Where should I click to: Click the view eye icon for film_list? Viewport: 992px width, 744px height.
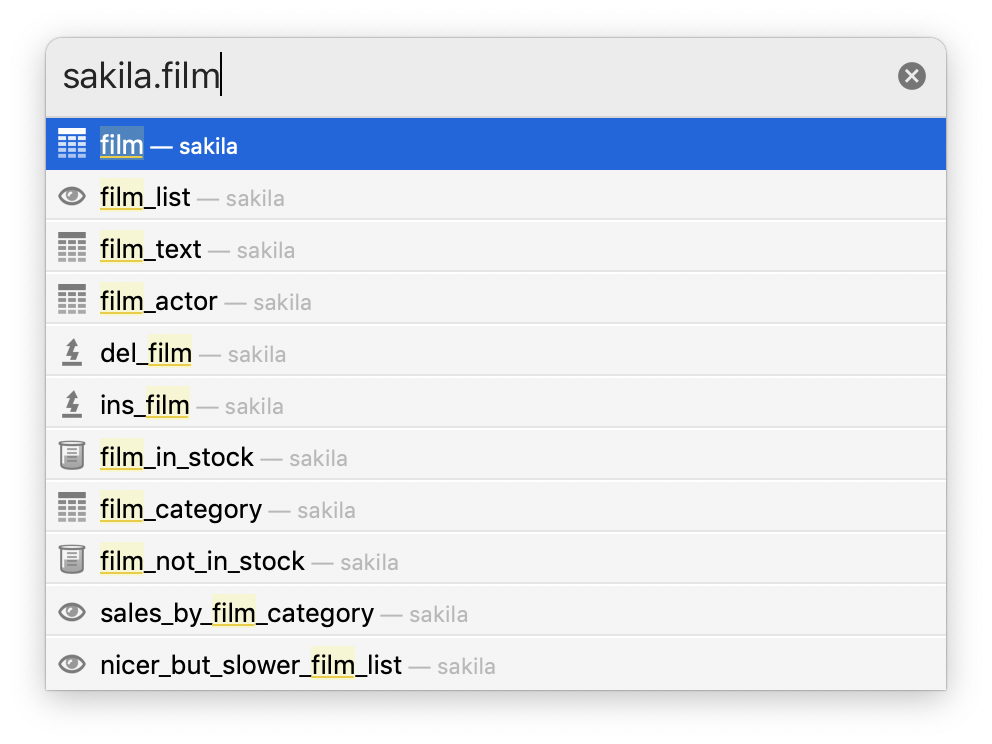72,196
